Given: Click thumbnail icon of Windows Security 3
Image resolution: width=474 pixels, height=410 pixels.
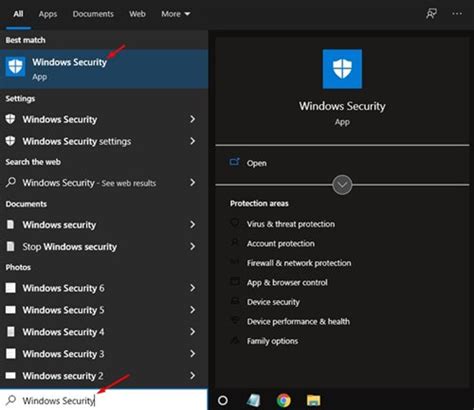Looking at the screenshot, I should [x=11, y=353].
